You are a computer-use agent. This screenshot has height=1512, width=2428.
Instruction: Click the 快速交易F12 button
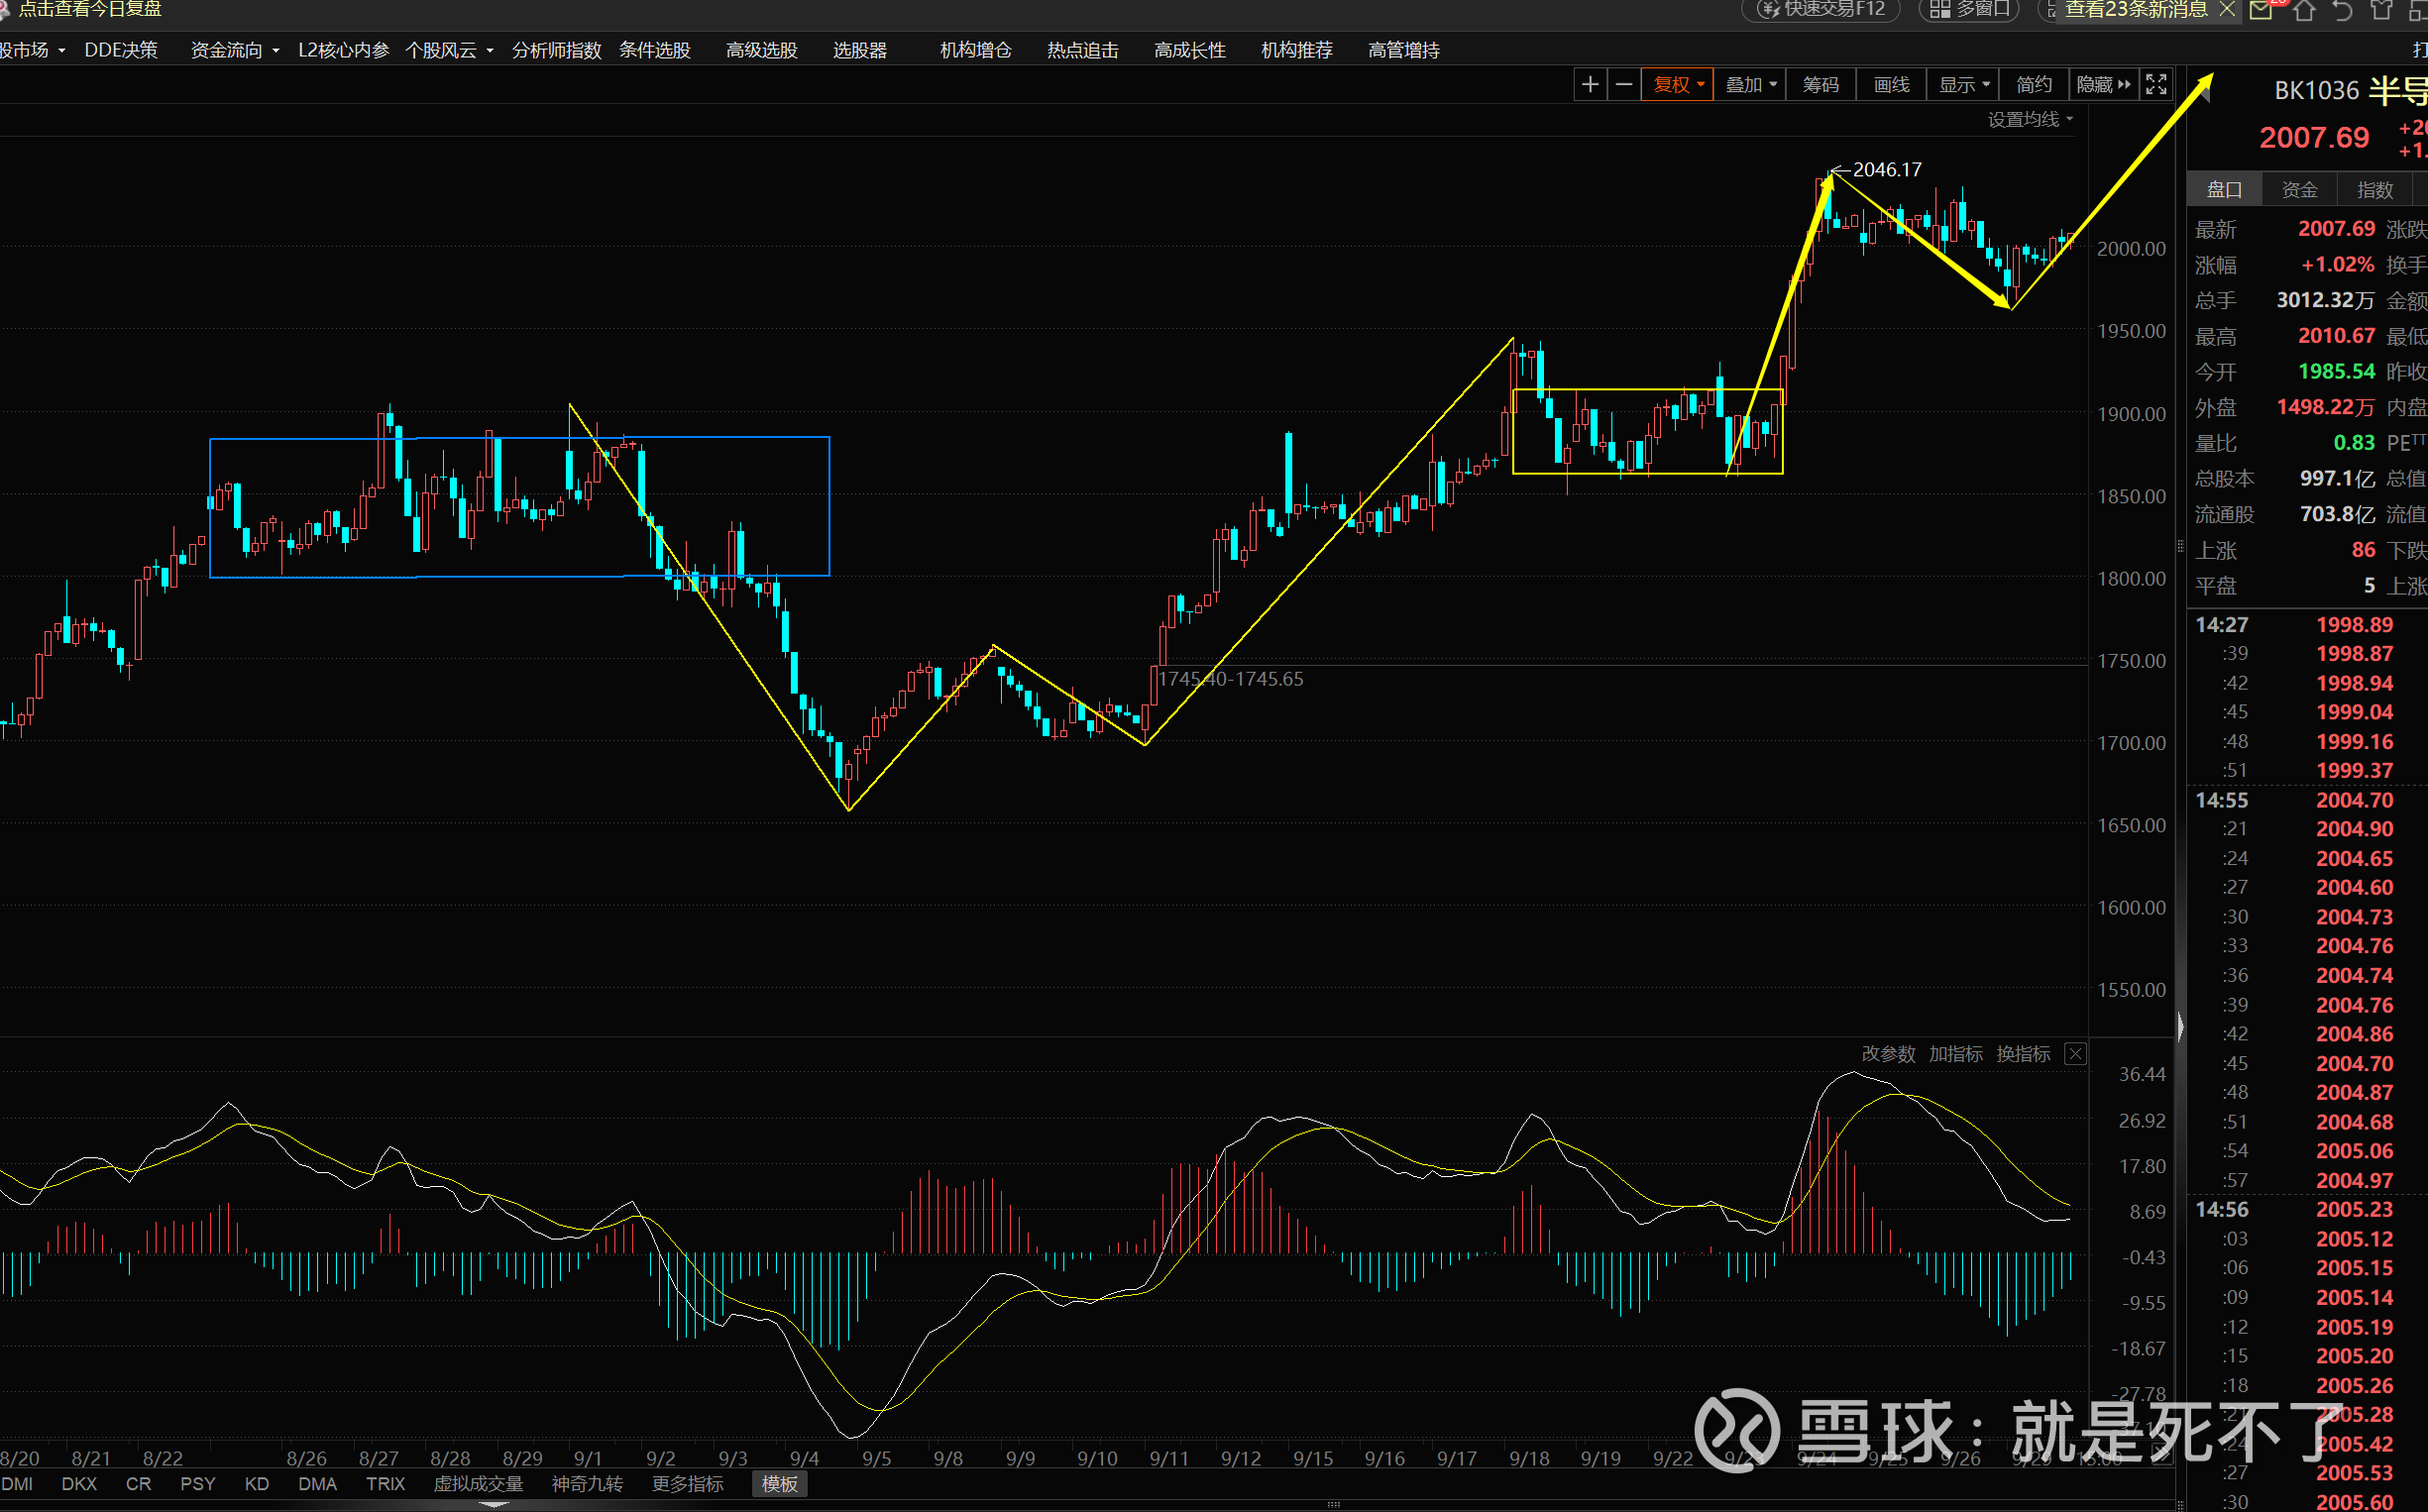[1823, 10]
